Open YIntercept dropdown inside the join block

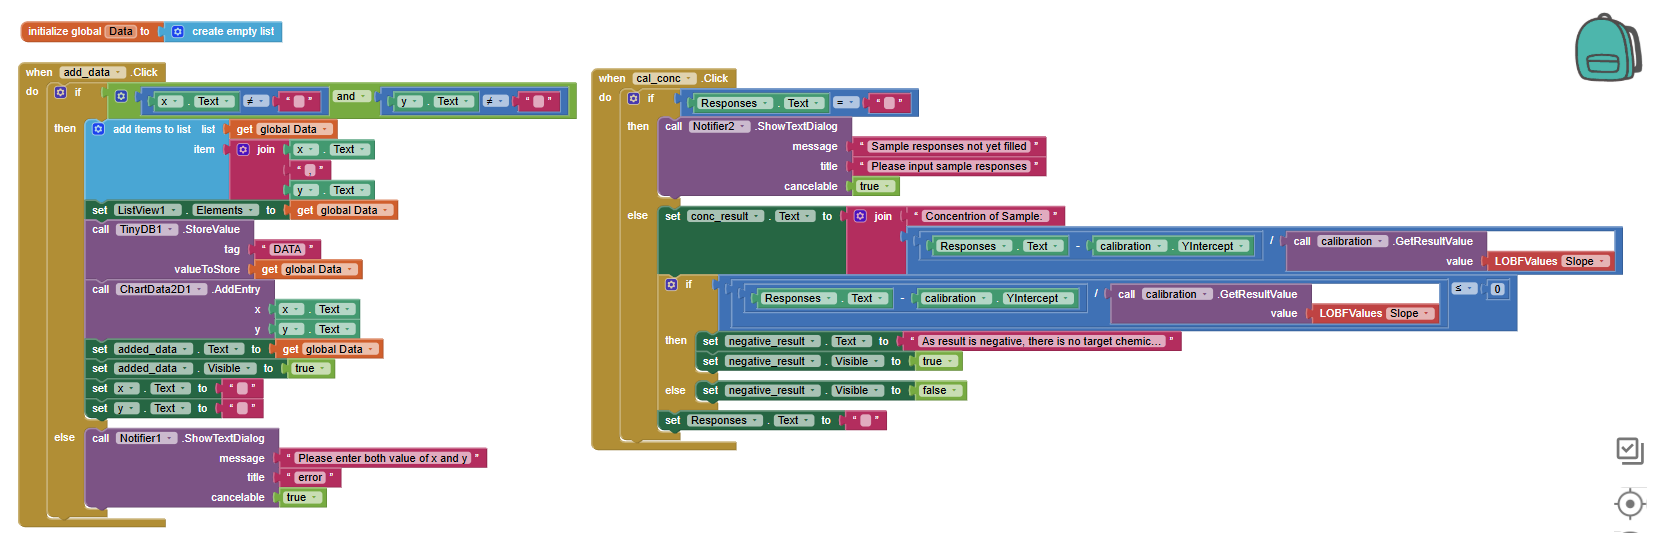(1213, 246)
